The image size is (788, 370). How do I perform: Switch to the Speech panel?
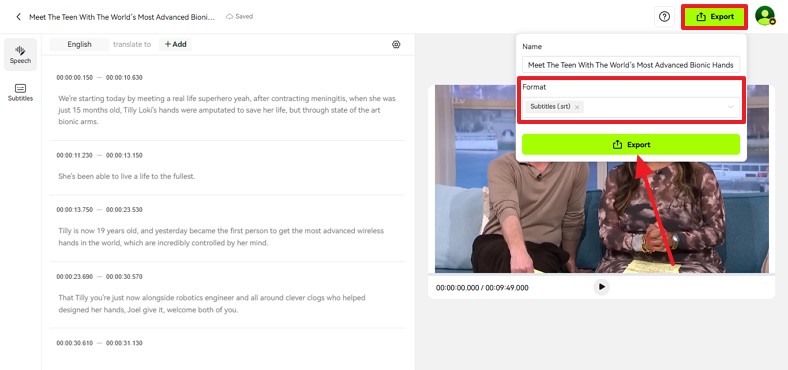[x=20, y=54]
